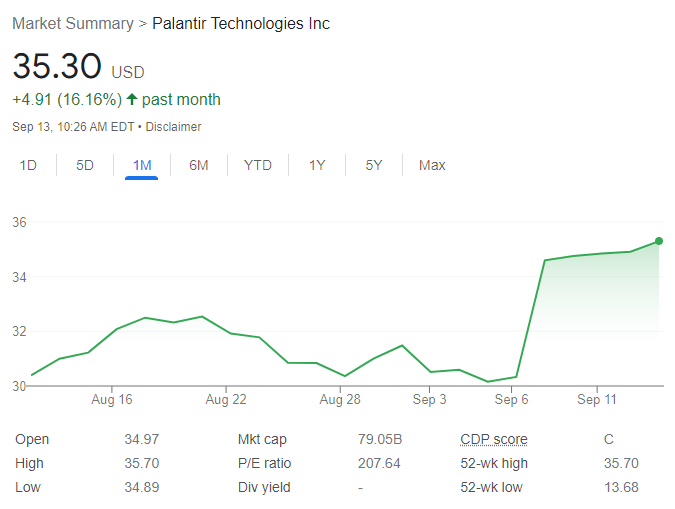The width and height of the screenshot is (675, 509).
Task: Click the CDP score label
Action: tap(493, 439)
